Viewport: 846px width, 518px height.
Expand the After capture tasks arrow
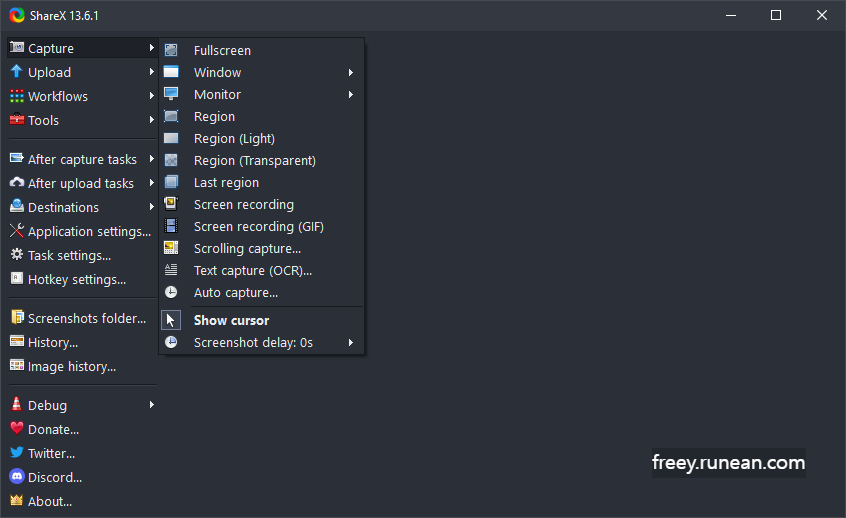click(152, 159)
